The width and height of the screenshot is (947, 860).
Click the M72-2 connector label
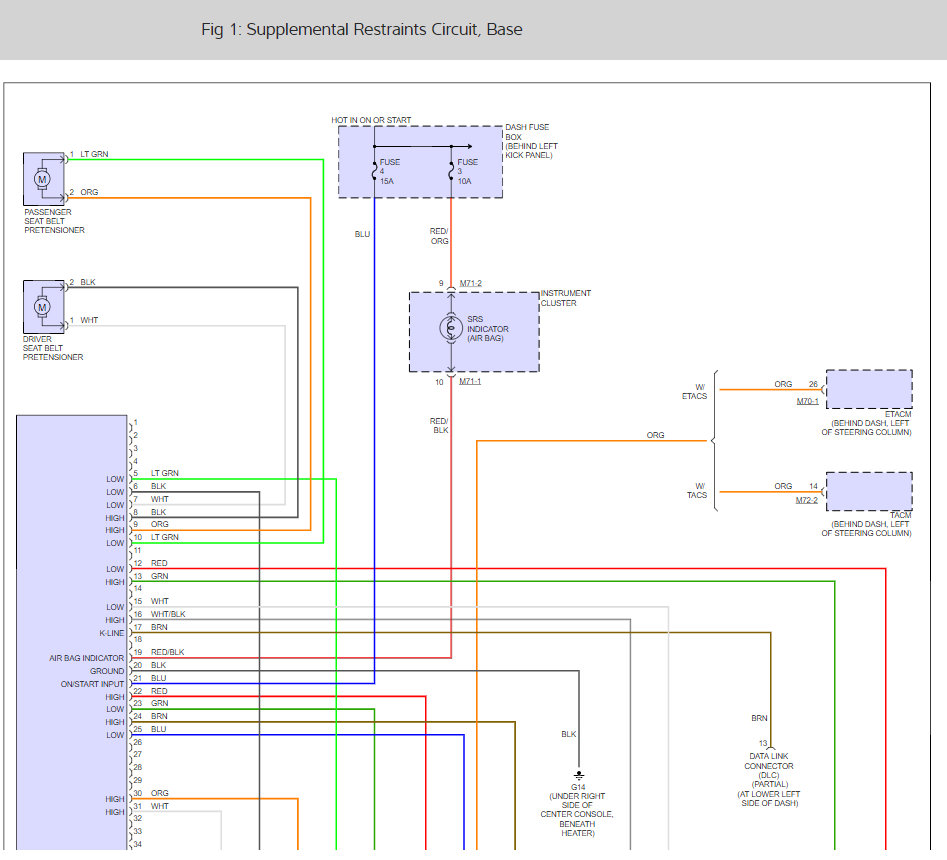[806, 500]
